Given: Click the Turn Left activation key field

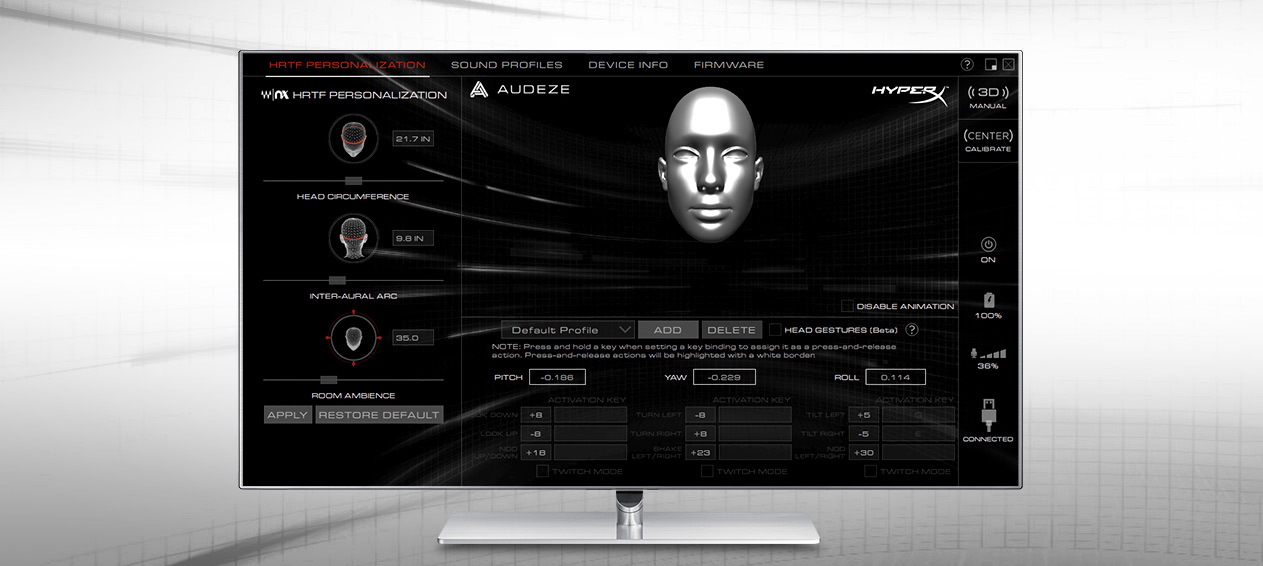Looking at the screenshot, I should pos(755,415).
